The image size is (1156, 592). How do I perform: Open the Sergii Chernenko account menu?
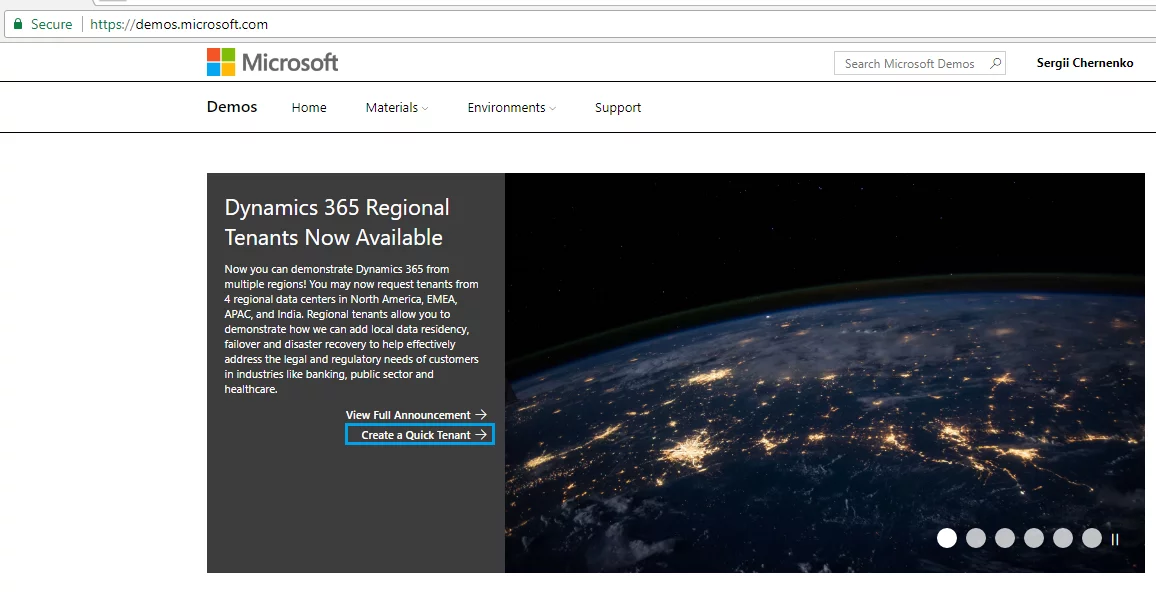coord(1085,63)
